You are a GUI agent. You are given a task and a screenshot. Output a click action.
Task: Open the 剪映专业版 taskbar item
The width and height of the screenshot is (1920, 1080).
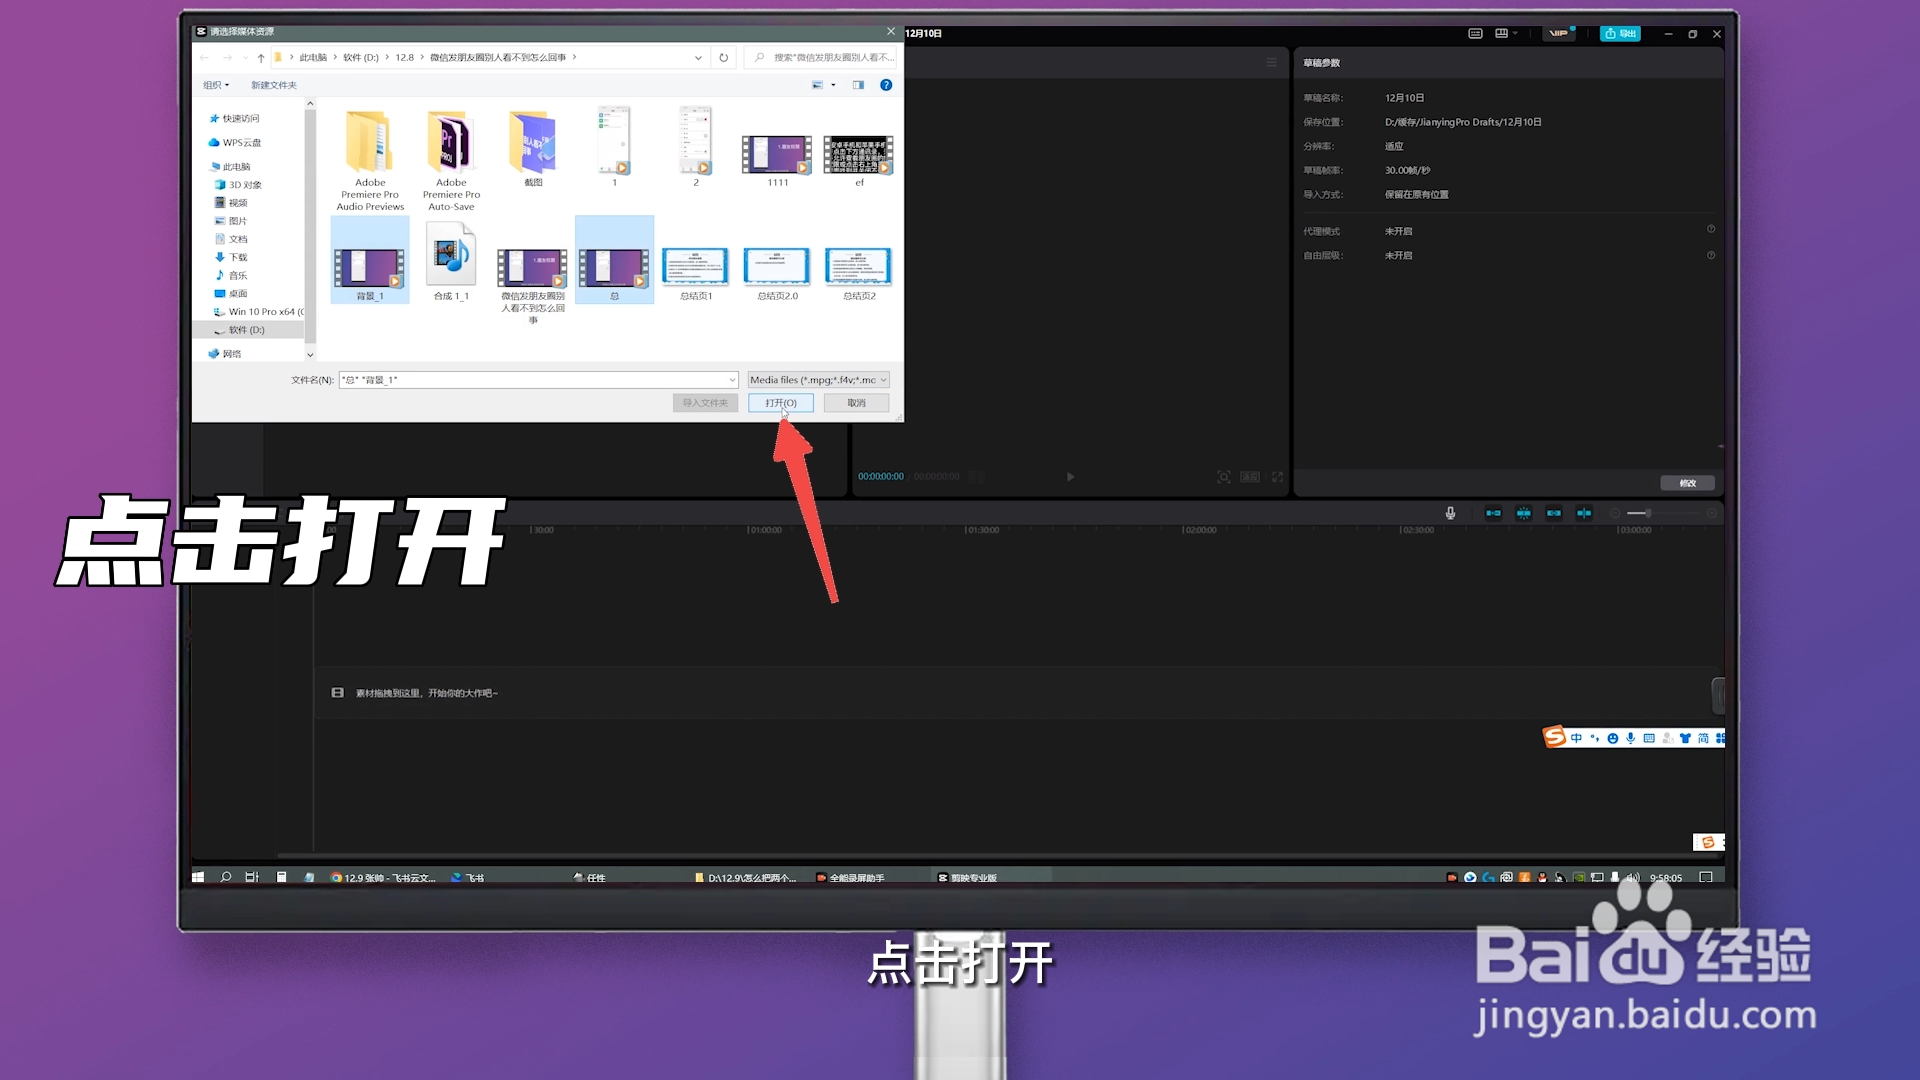[967, 877]
